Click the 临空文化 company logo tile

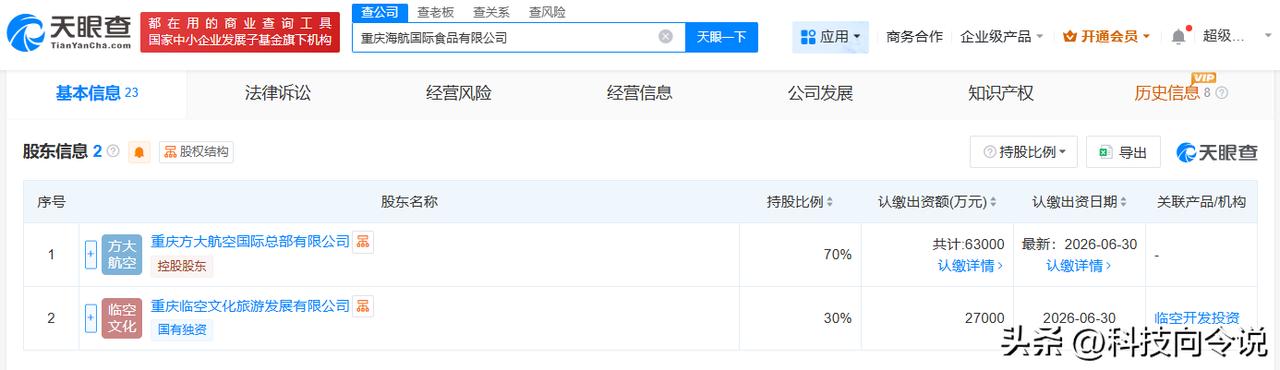coord(122,318)
